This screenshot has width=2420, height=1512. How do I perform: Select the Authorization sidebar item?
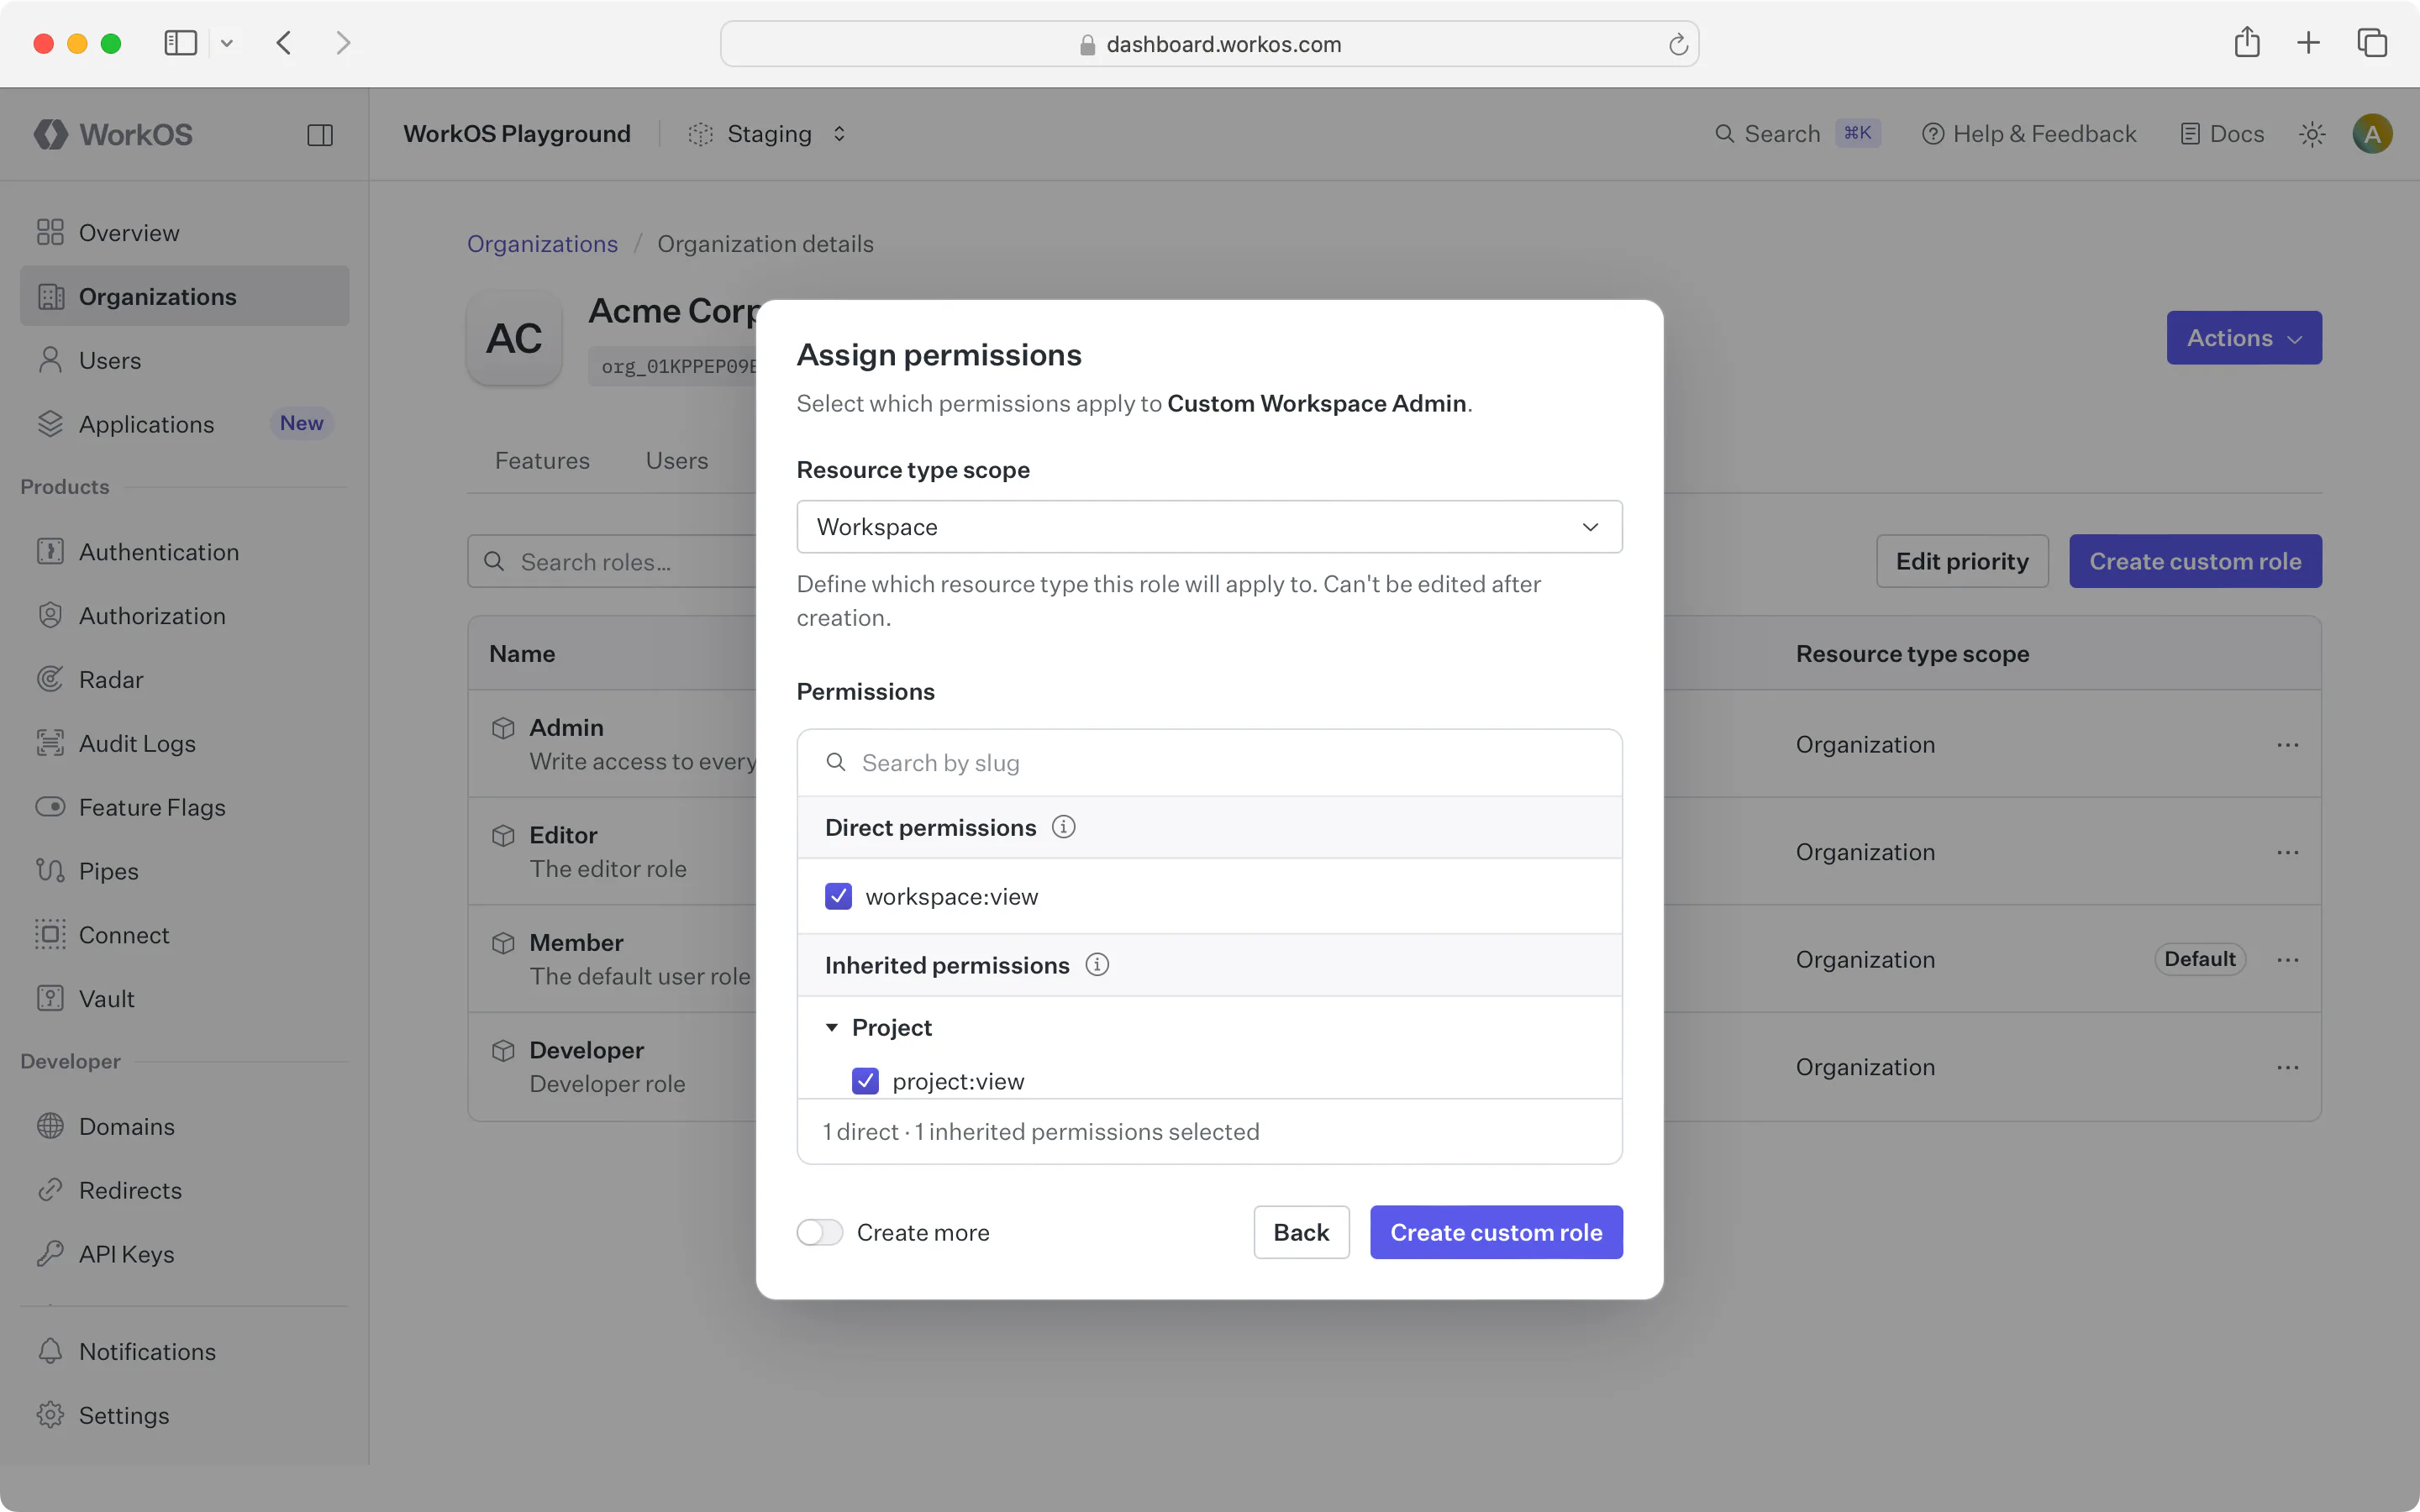(x=154, y=615)
